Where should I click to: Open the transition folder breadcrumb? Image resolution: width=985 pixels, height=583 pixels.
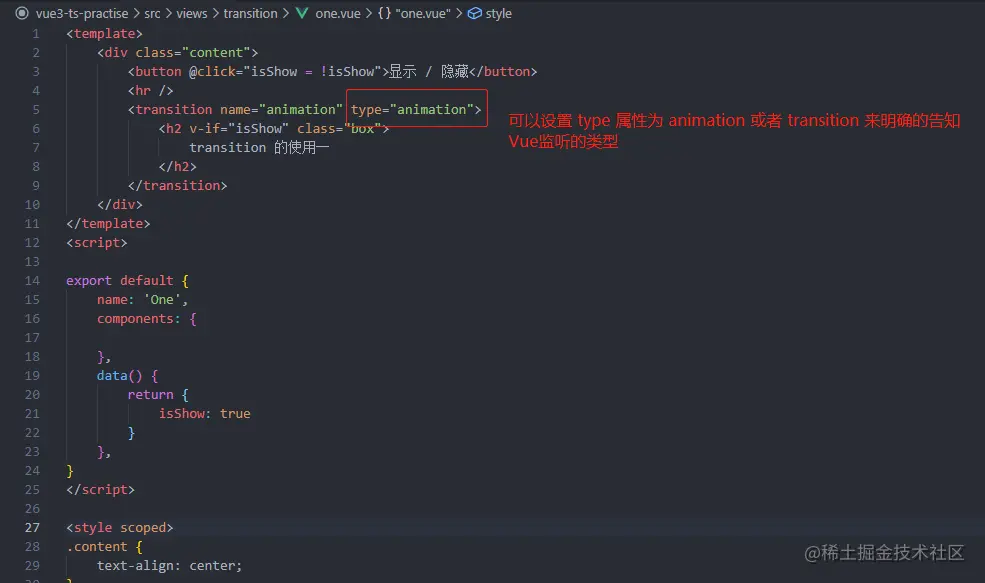coord(250,13)
